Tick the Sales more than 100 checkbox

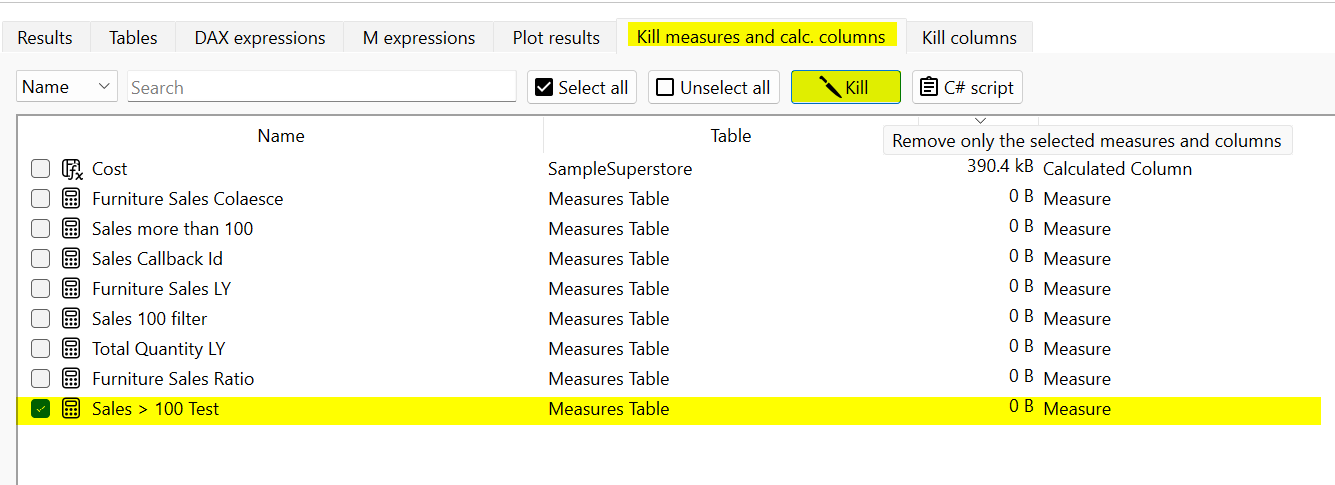[40, 229]
